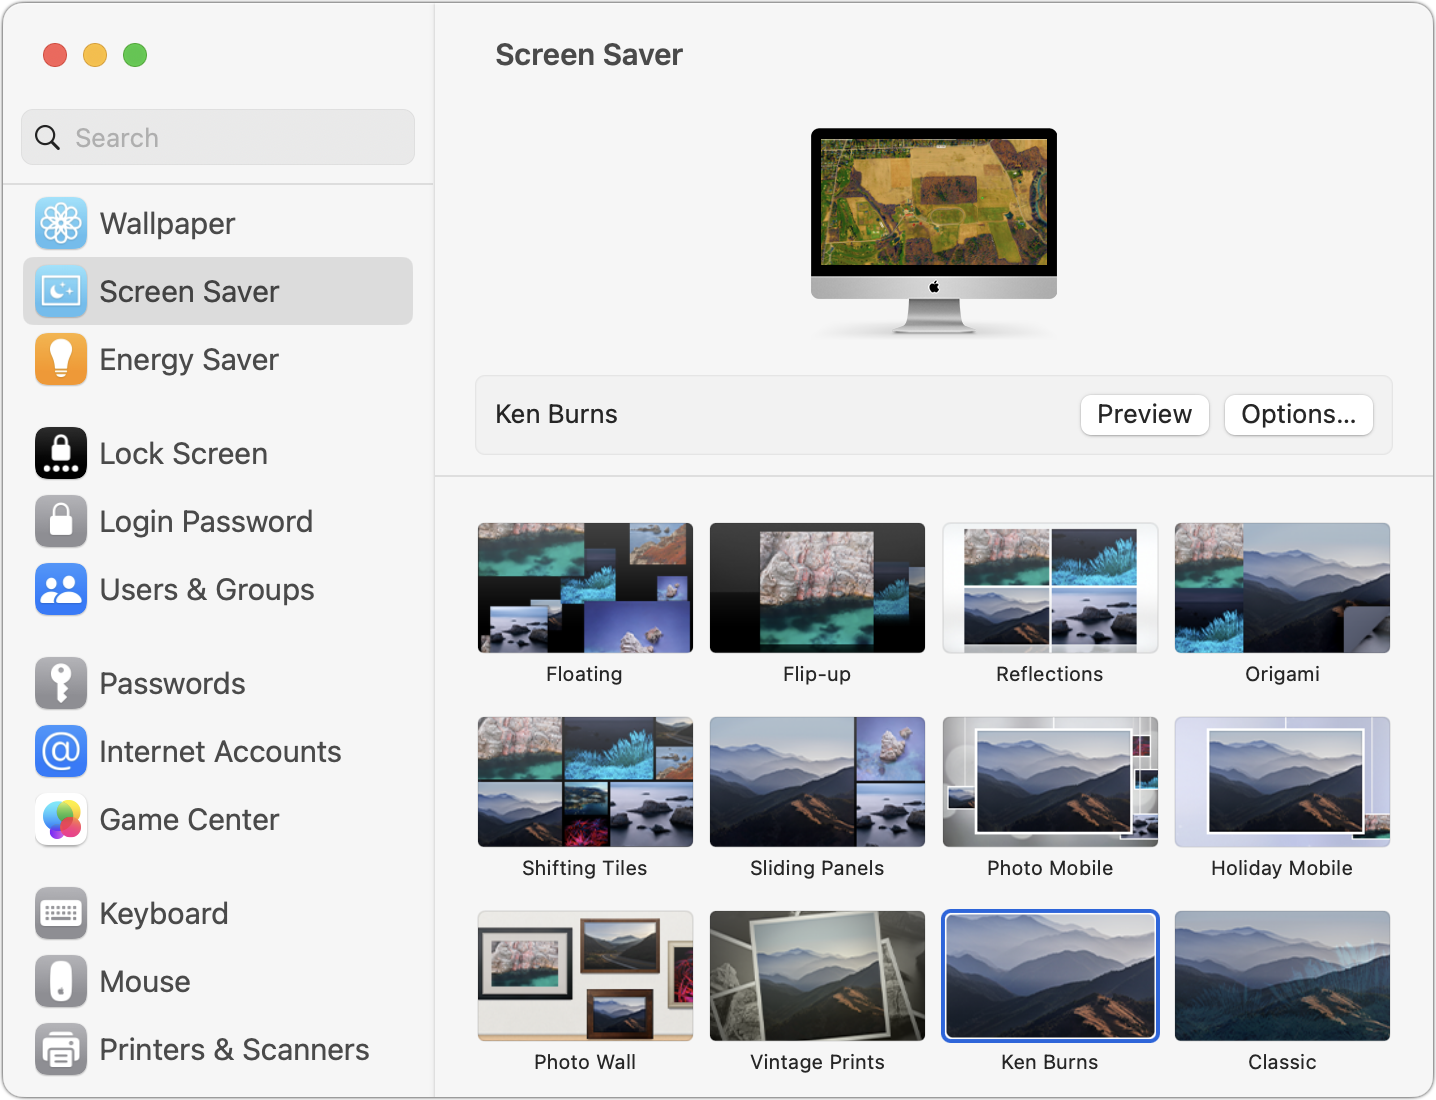Open Login Password preferences label

(x=206, y=522)
